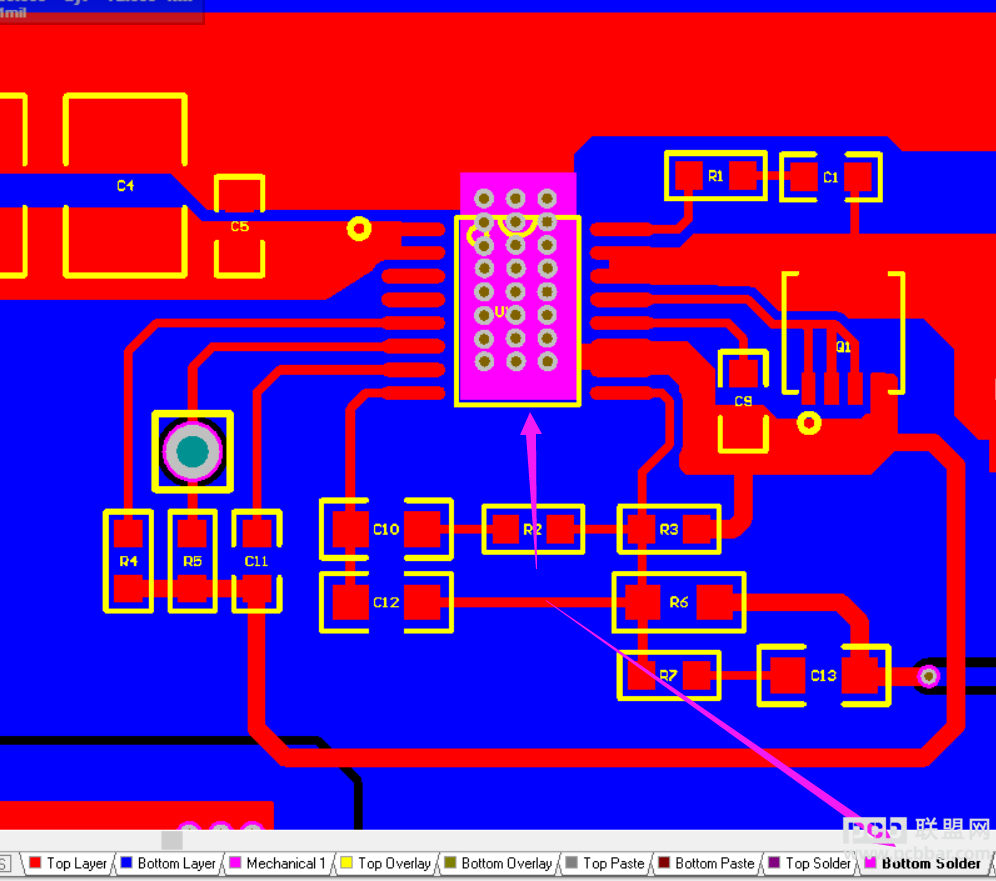This screenshot has width=996, height=881.
Task: Select capacitor C10 footprint
Action: pos(386,529)
